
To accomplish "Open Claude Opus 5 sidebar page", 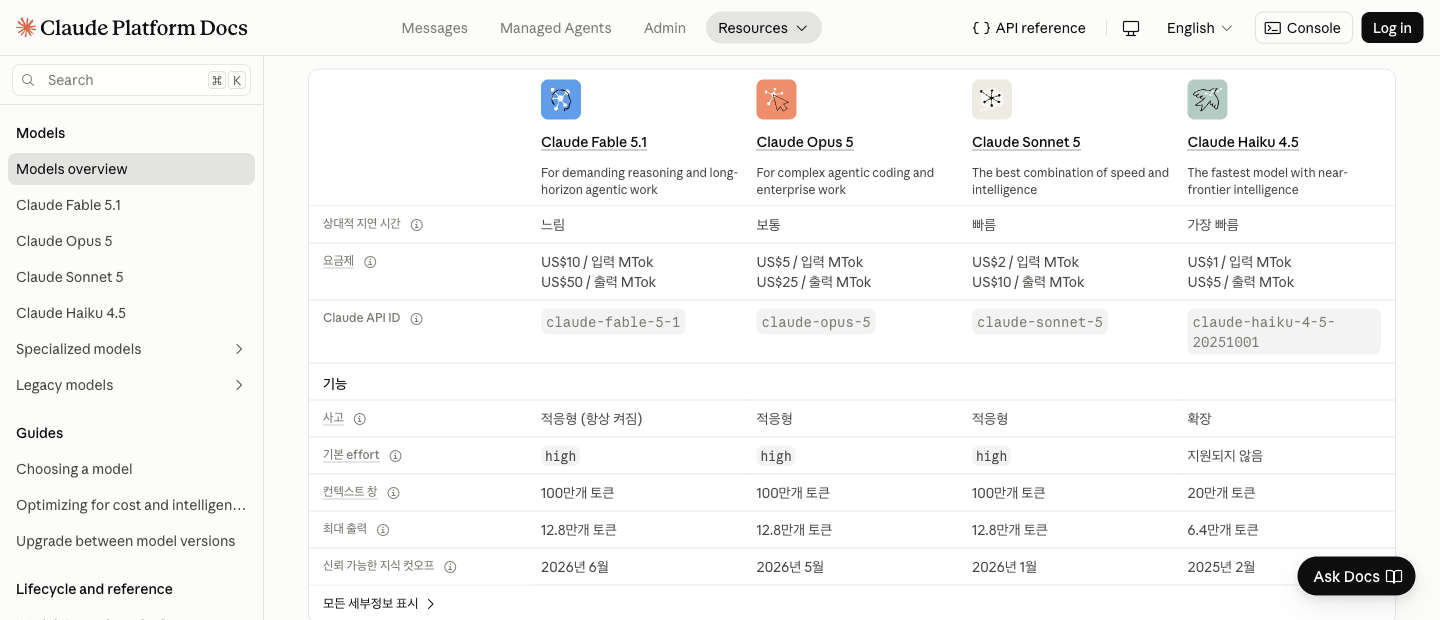I will pyautogui.click(x=131, y=241).
